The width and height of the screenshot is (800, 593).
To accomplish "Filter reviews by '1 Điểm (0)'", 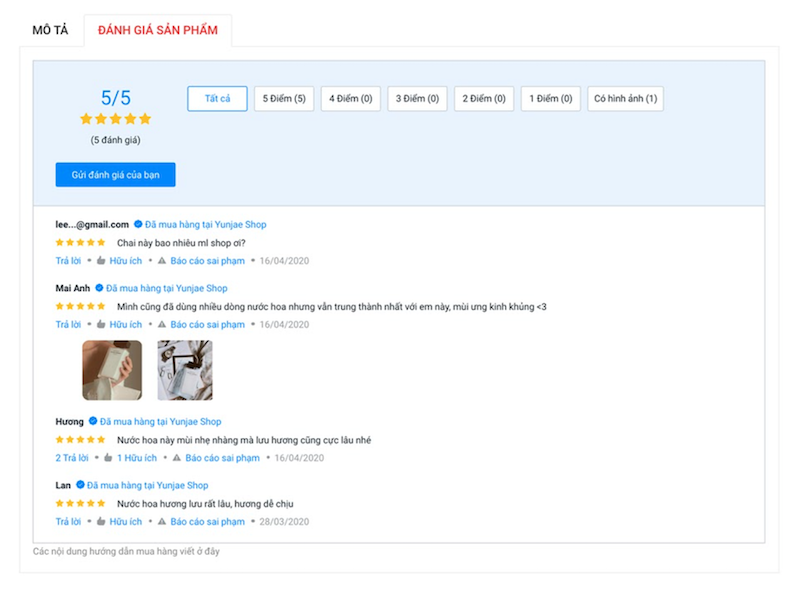I will coord(550,99).
